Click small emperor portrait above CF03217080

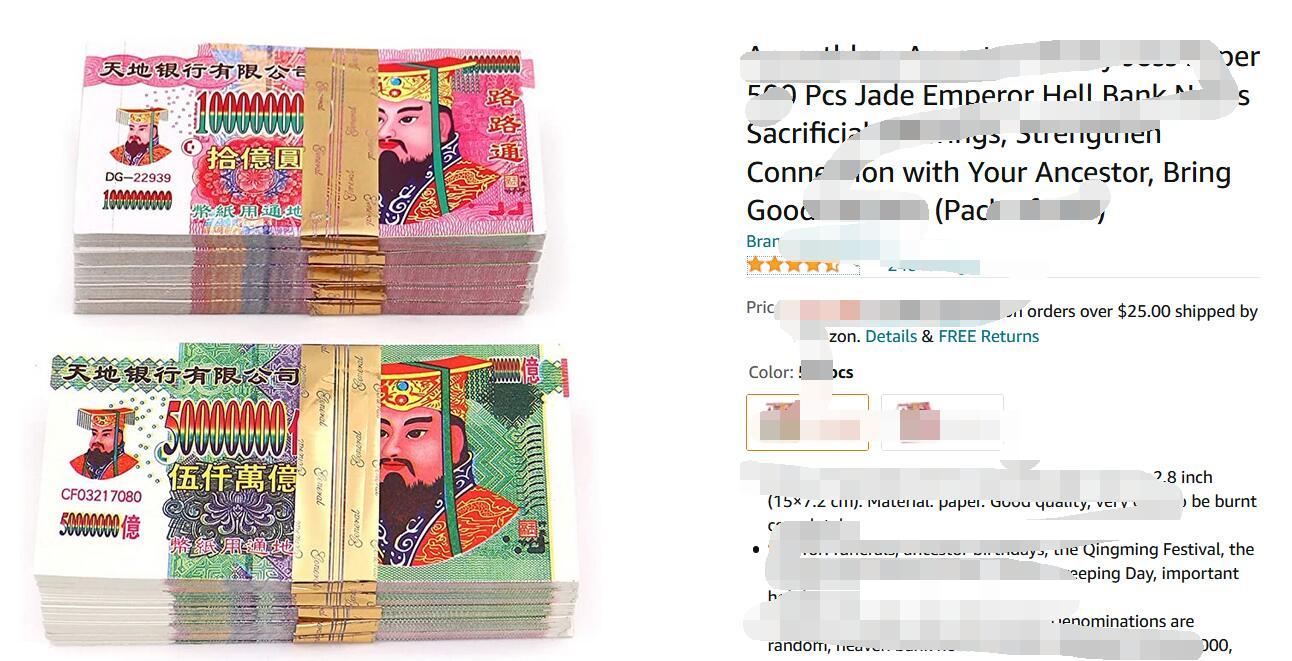[102, 441]
